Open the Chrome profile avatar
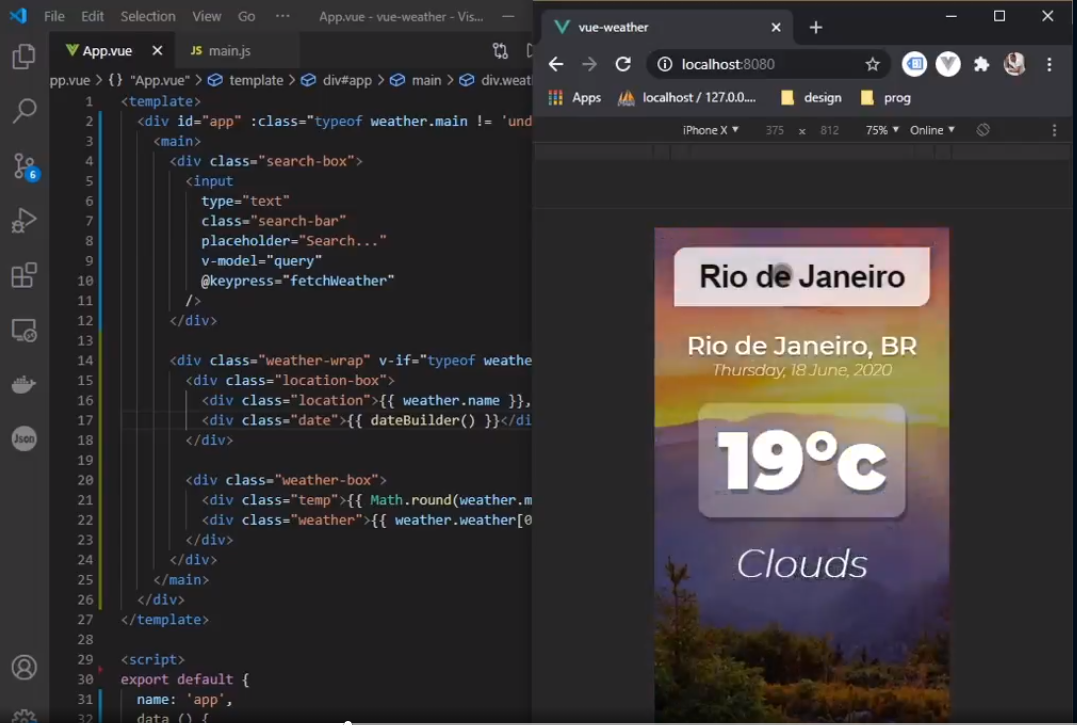Image resolution: width=1077 pixels, height=725 pixels. coord(1014,64)
